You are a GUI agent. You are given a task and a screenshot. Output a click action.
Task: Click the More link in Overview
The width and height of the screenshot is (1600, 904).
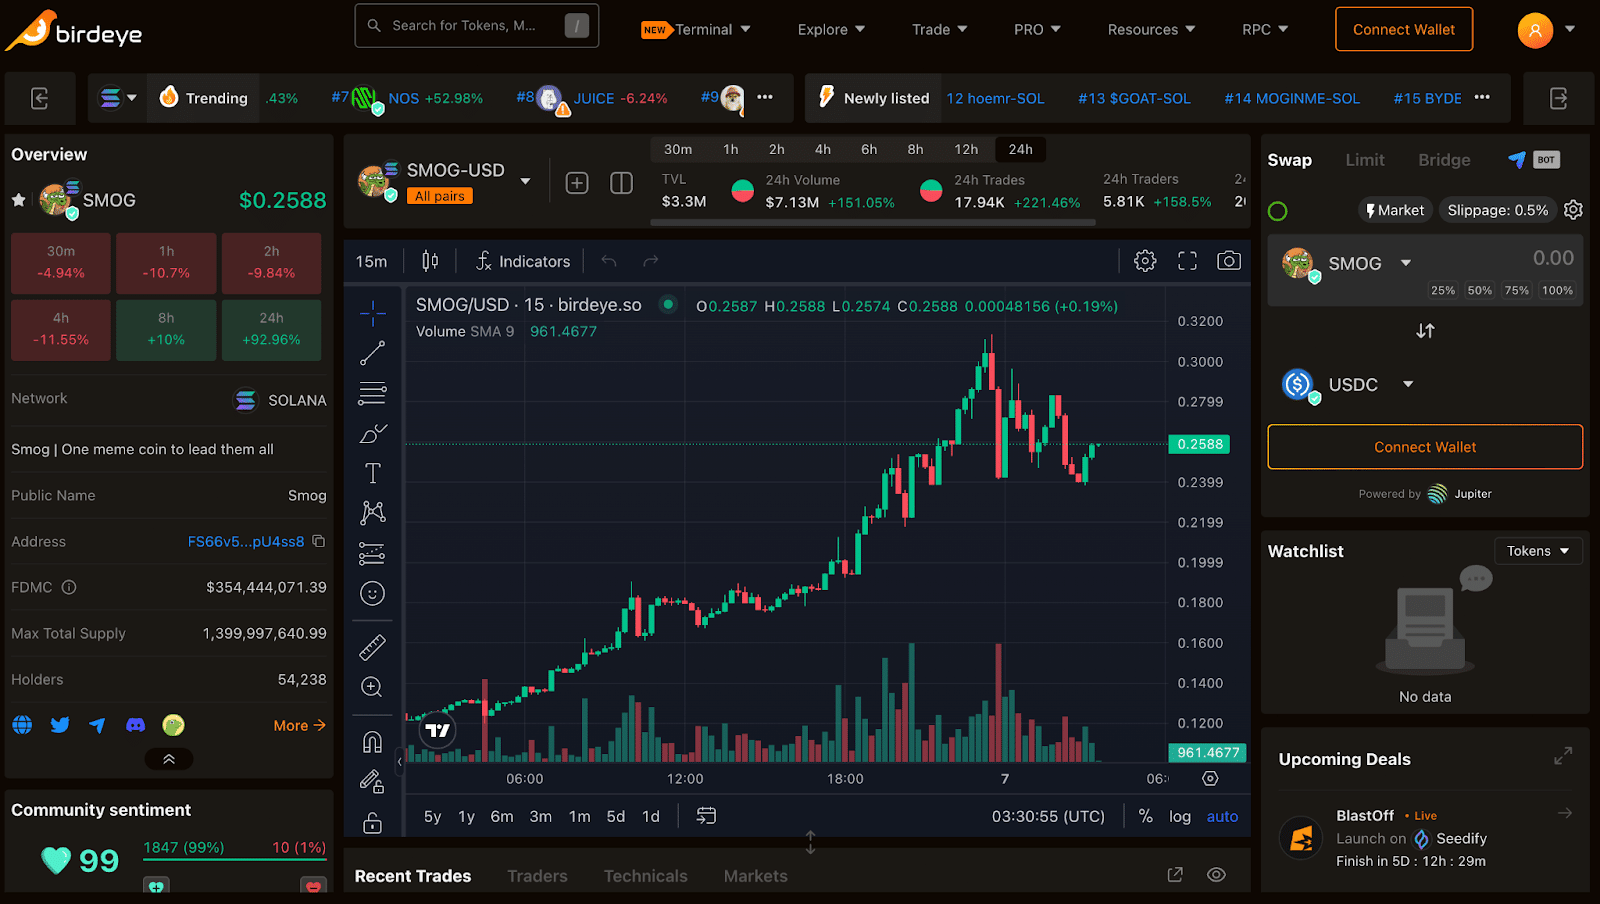(300, 725)
